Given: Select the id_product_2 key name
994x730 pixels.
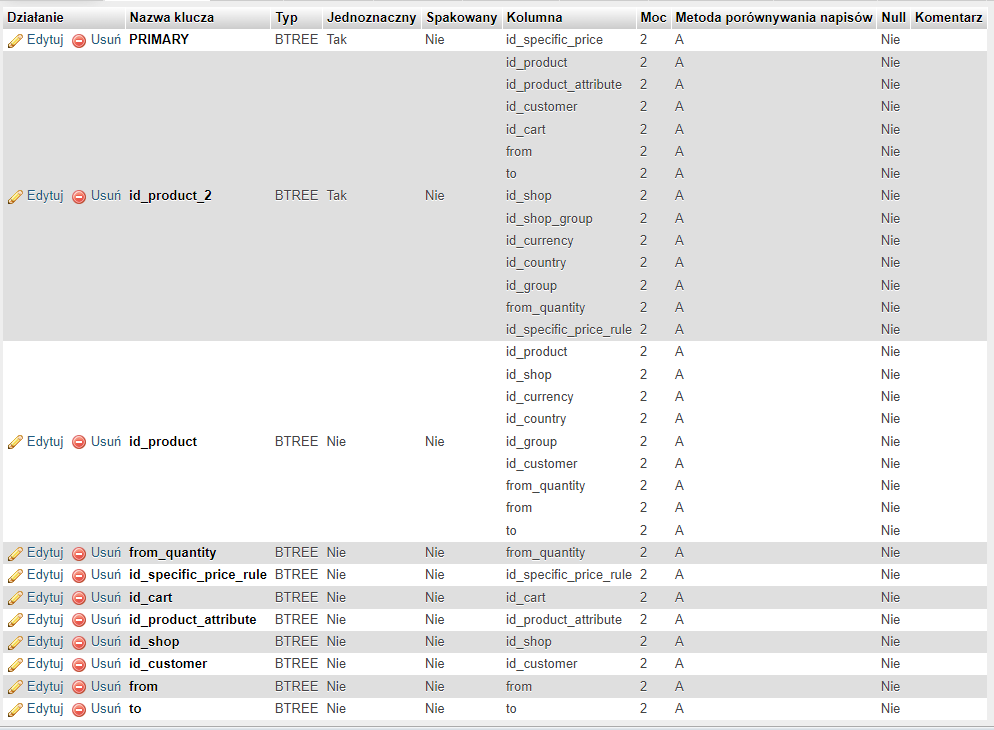Looking at the screenshot, I should pos(171,196).
